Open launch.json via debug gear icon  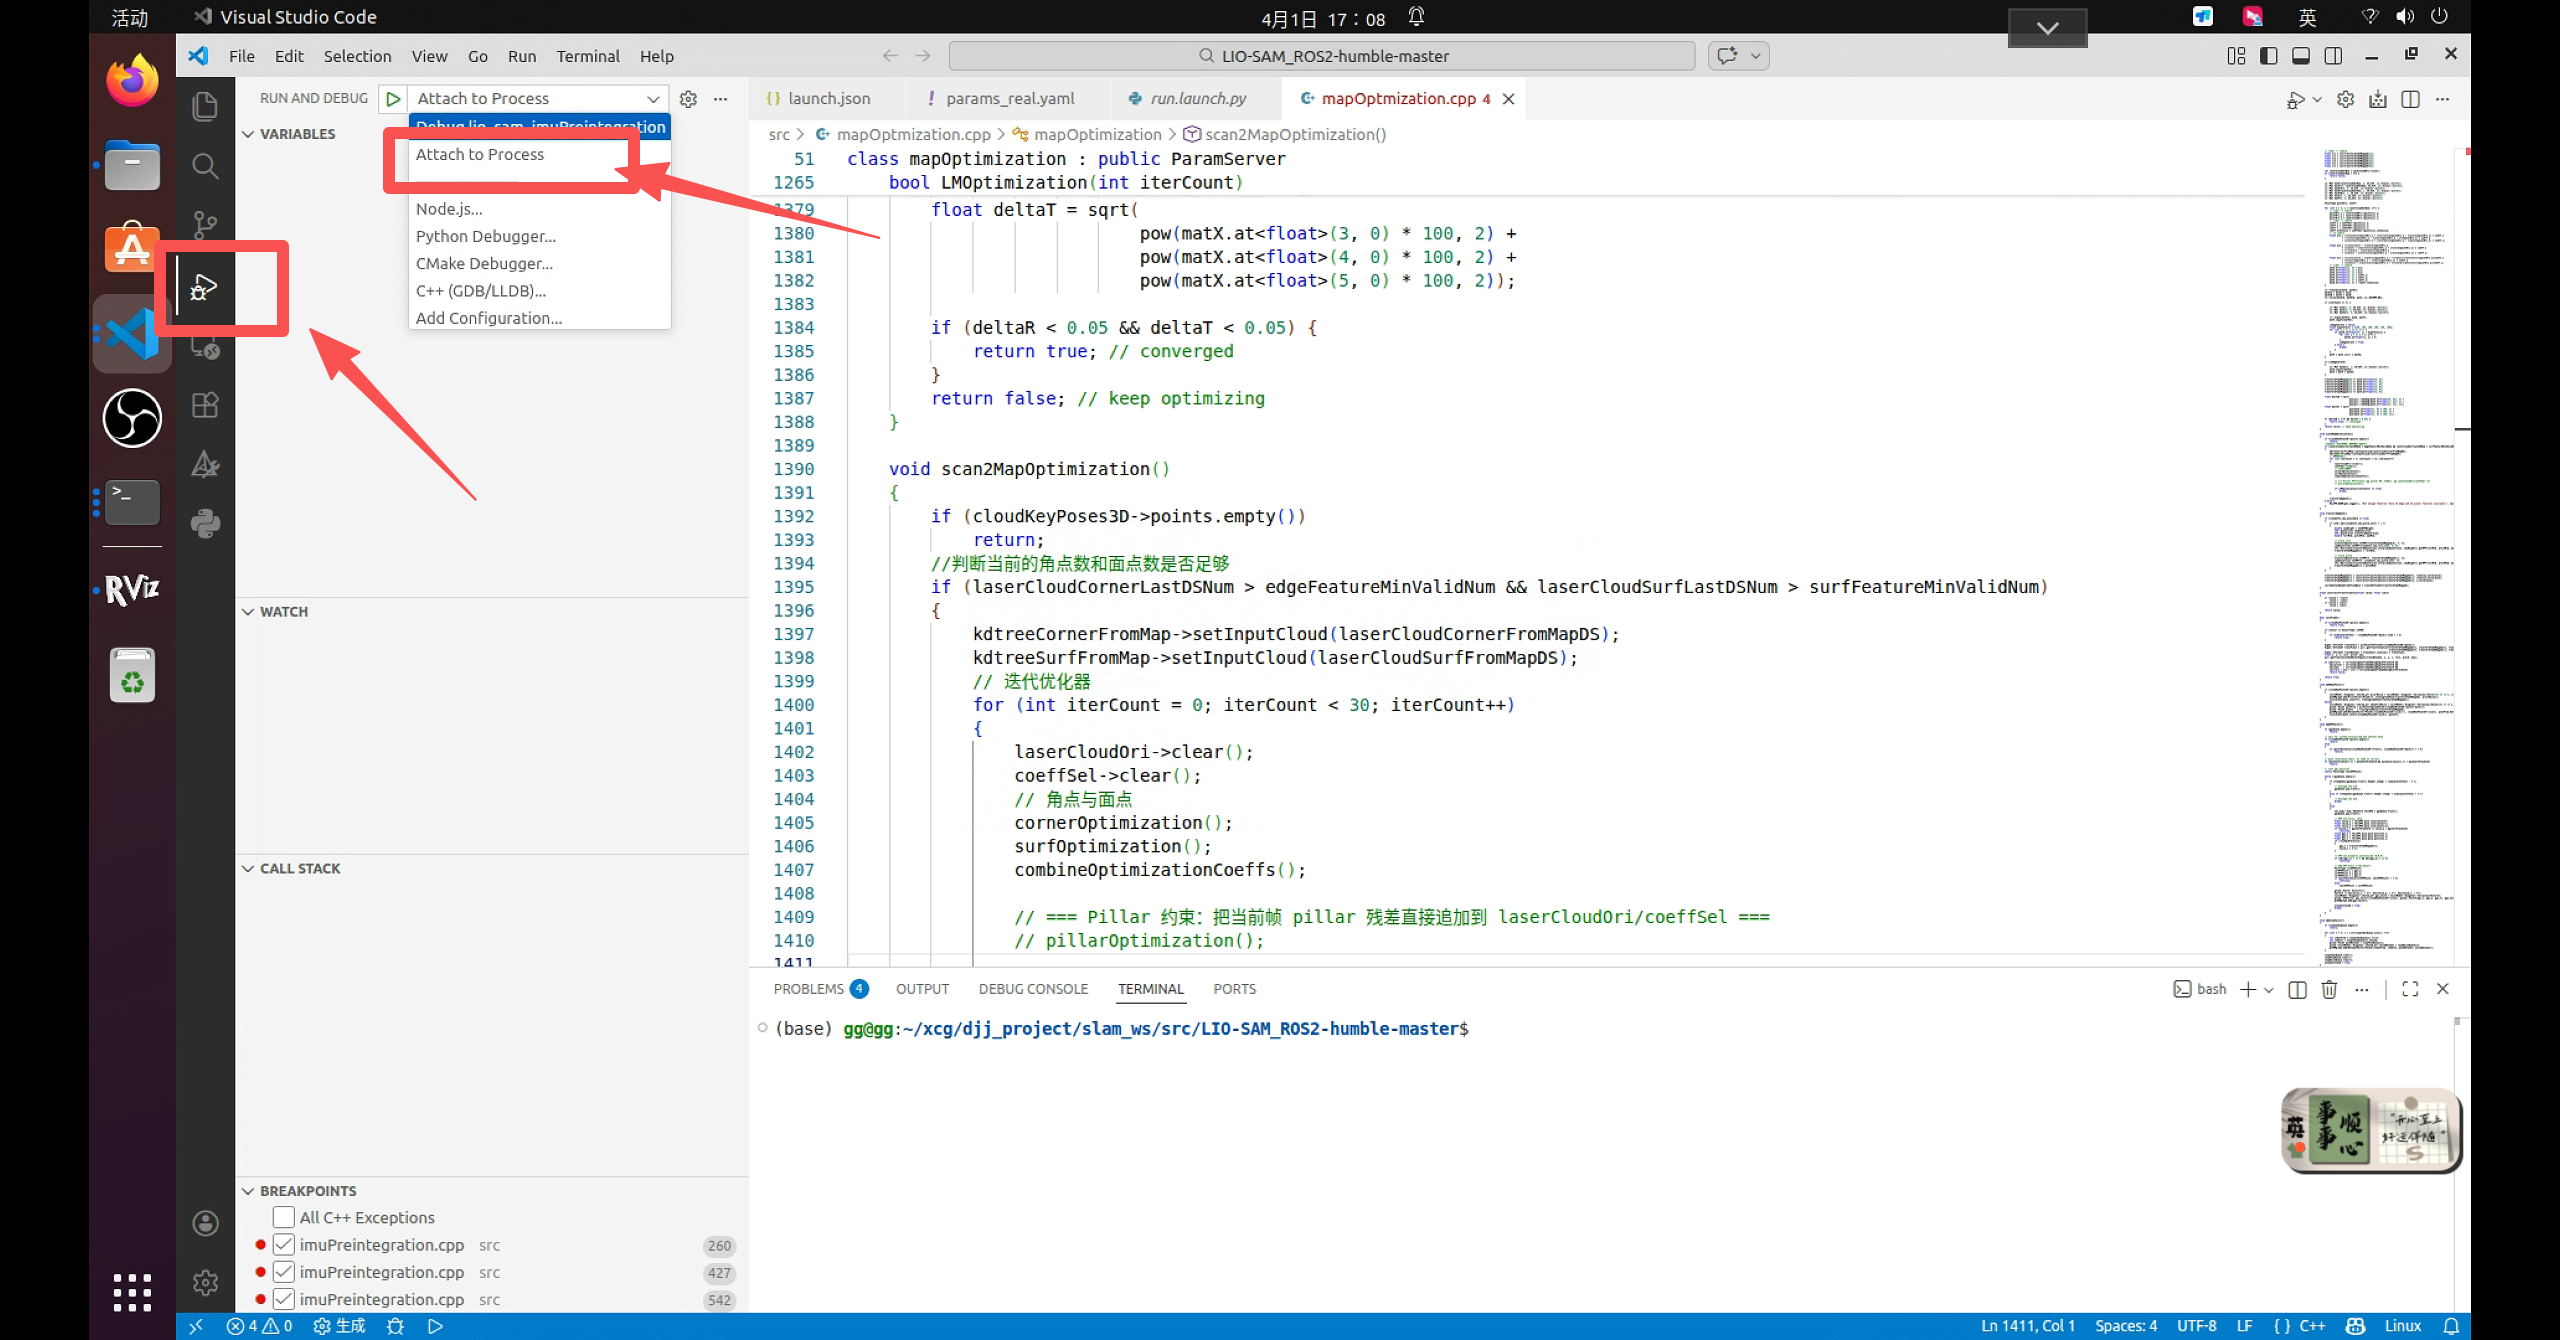point(688,98)
